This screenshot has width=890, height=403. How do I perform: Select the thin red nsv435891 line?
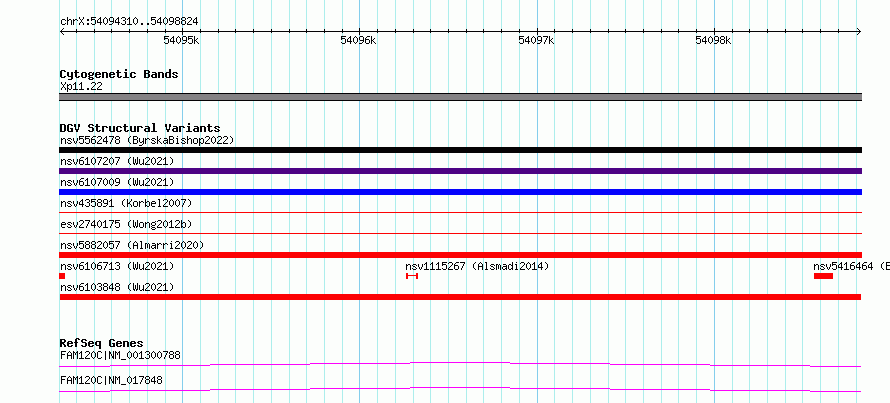(460, 212)
